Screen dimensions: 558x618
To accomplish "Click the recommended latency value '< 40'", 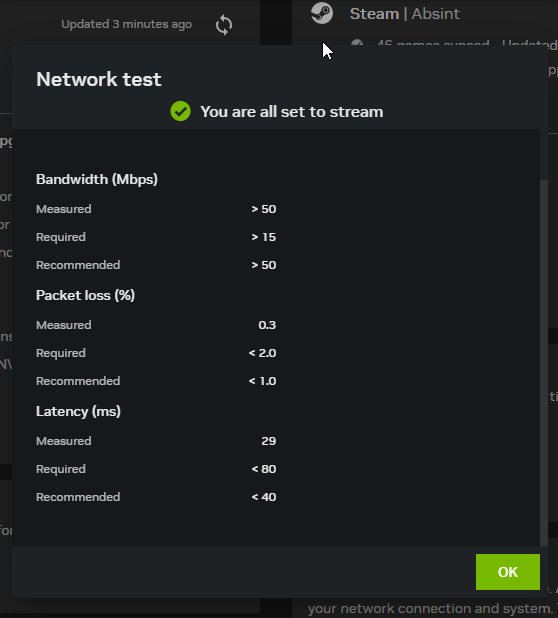I will [x=264, y=497].
